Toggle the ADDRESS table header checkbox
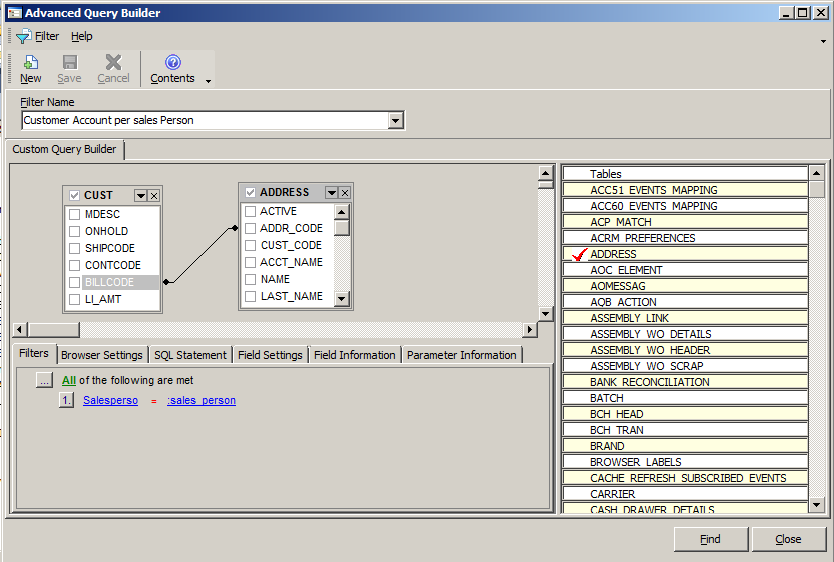 tap(251, 192)
